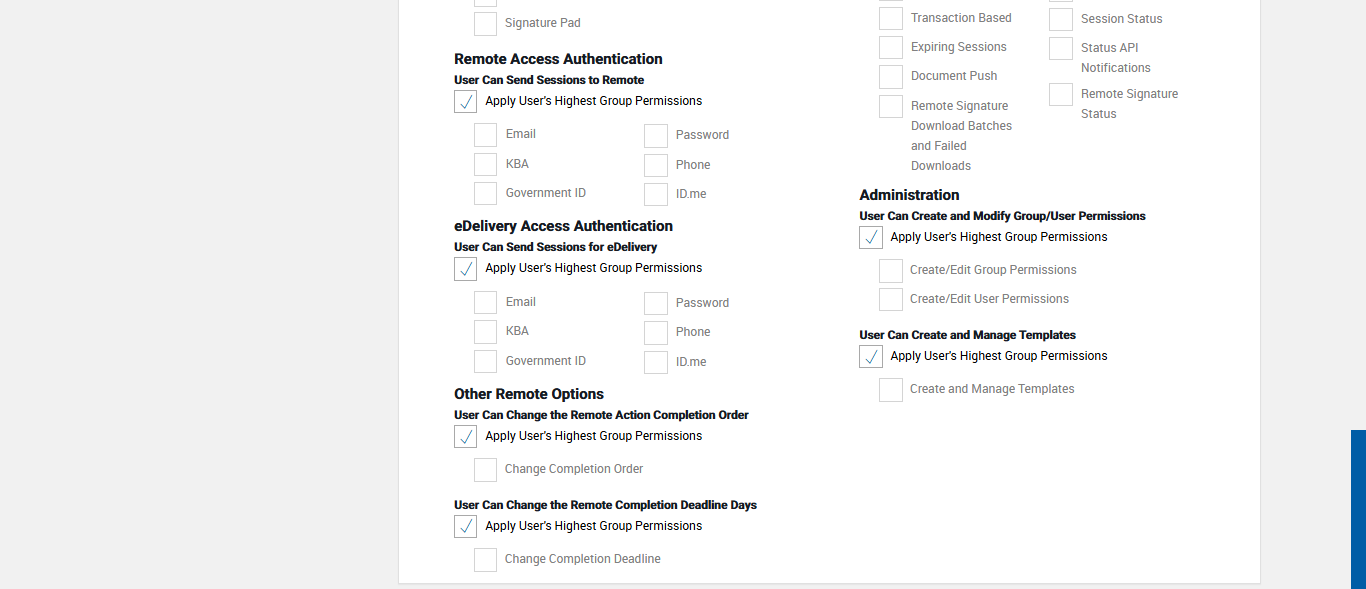Tick the Session Status checkbox
This screenshot has width=1366, height=589.
[x=1061, y=20]
